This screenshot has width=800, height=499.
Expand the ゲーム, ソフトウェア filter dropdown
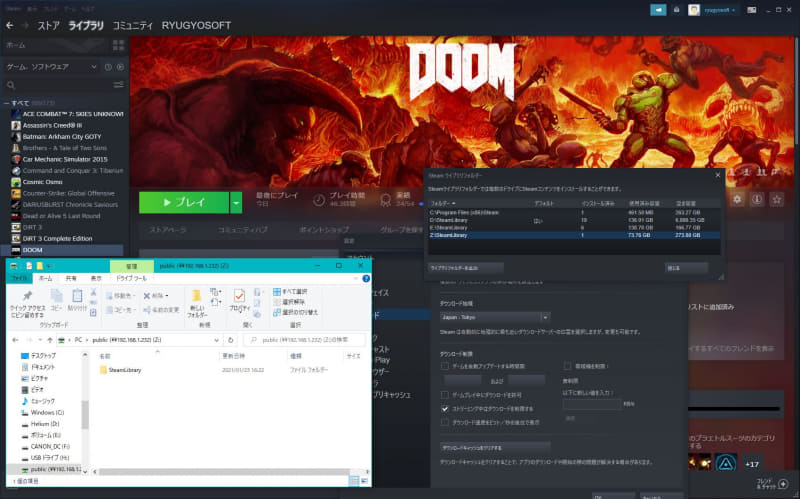click(50, 67)
